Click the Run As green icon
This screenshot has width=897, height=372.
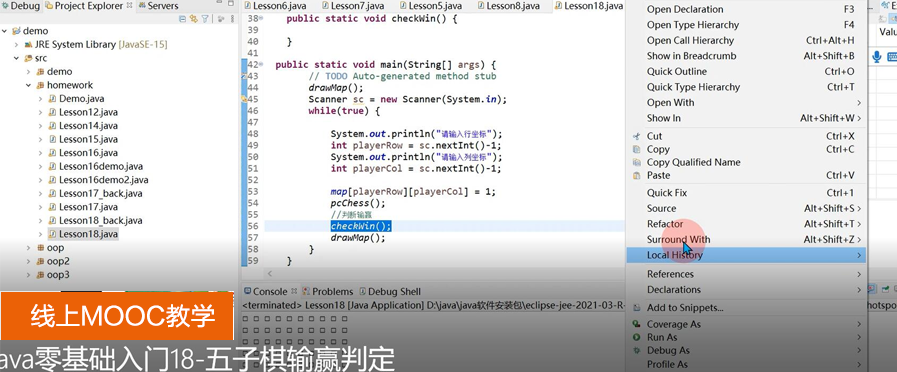pos(636,337)
